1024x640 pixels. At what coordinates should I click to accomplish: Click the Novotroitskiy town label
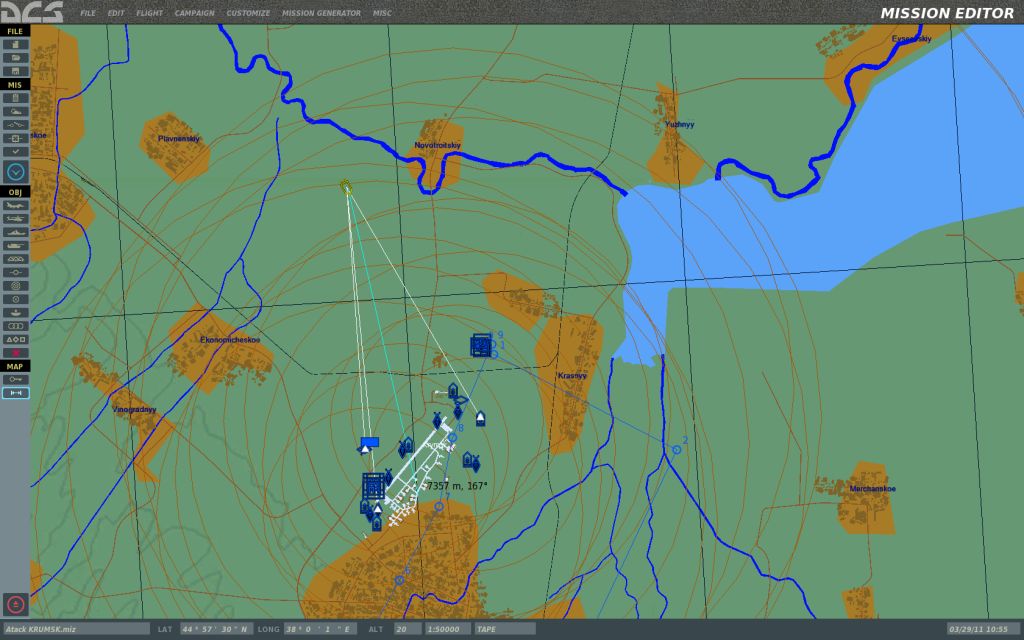click(x=438, y=145)
